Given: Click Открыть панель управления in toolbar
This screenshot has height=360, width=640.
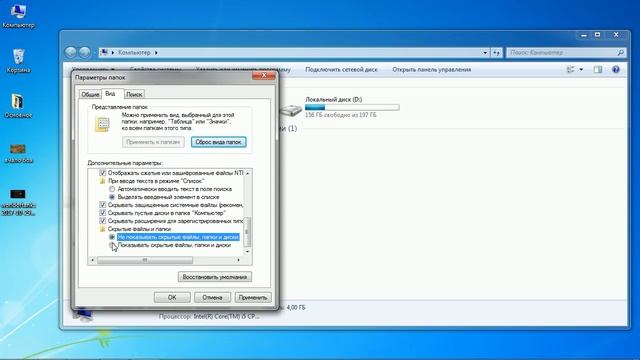Looking at the screenshot, I should (x=431, y=70).
